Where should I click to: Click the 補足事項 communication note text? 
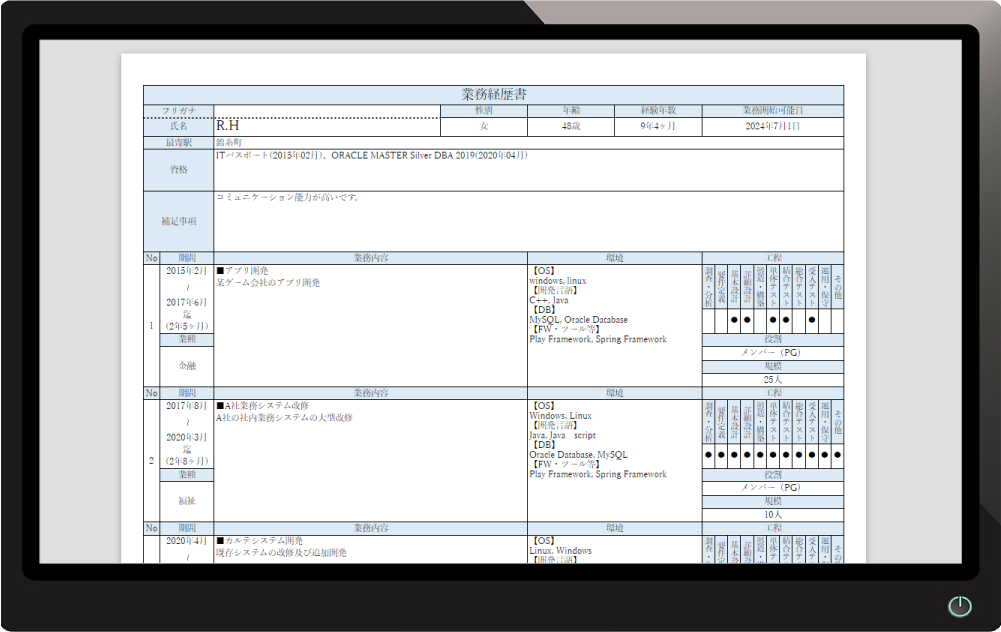[288, 198]
